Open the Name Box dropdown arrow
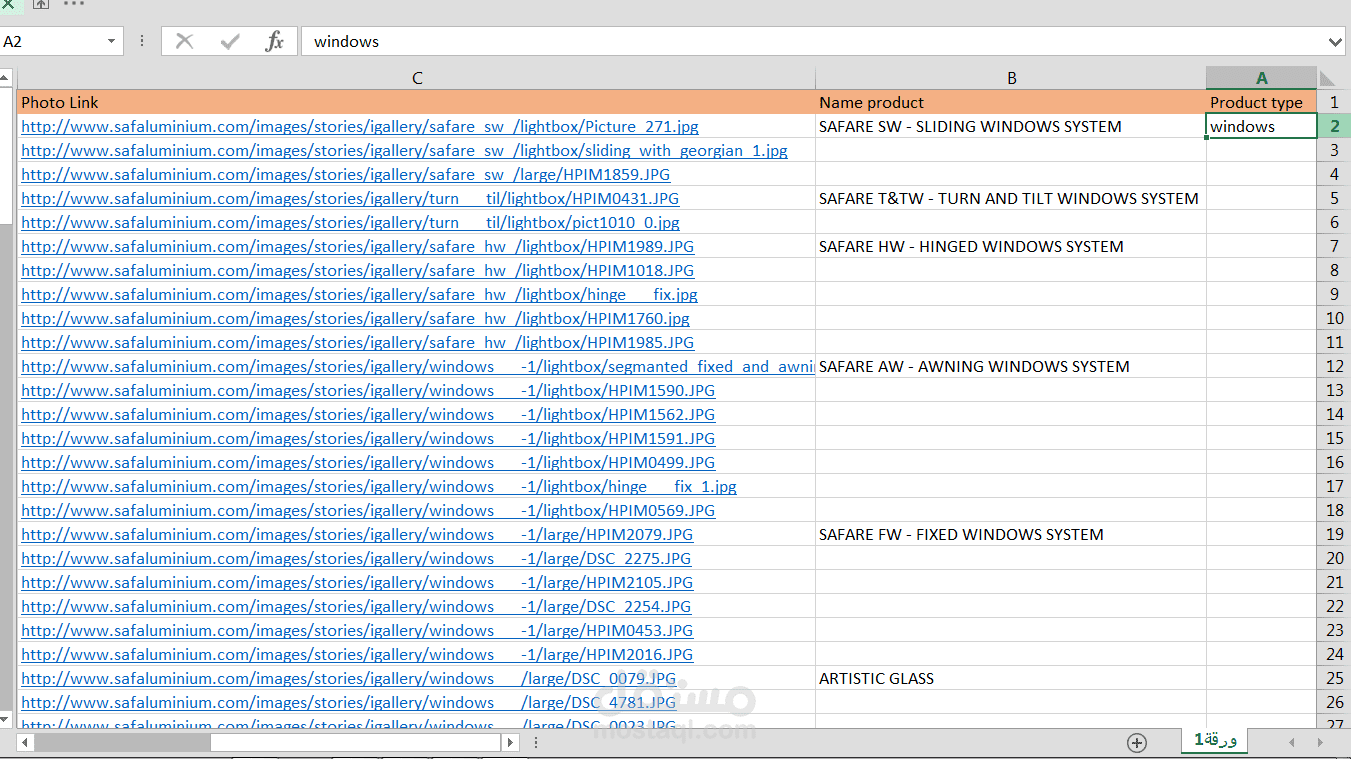Viewport: 1351px width, 759px height. pyautogui.click(x=112, y=41)
